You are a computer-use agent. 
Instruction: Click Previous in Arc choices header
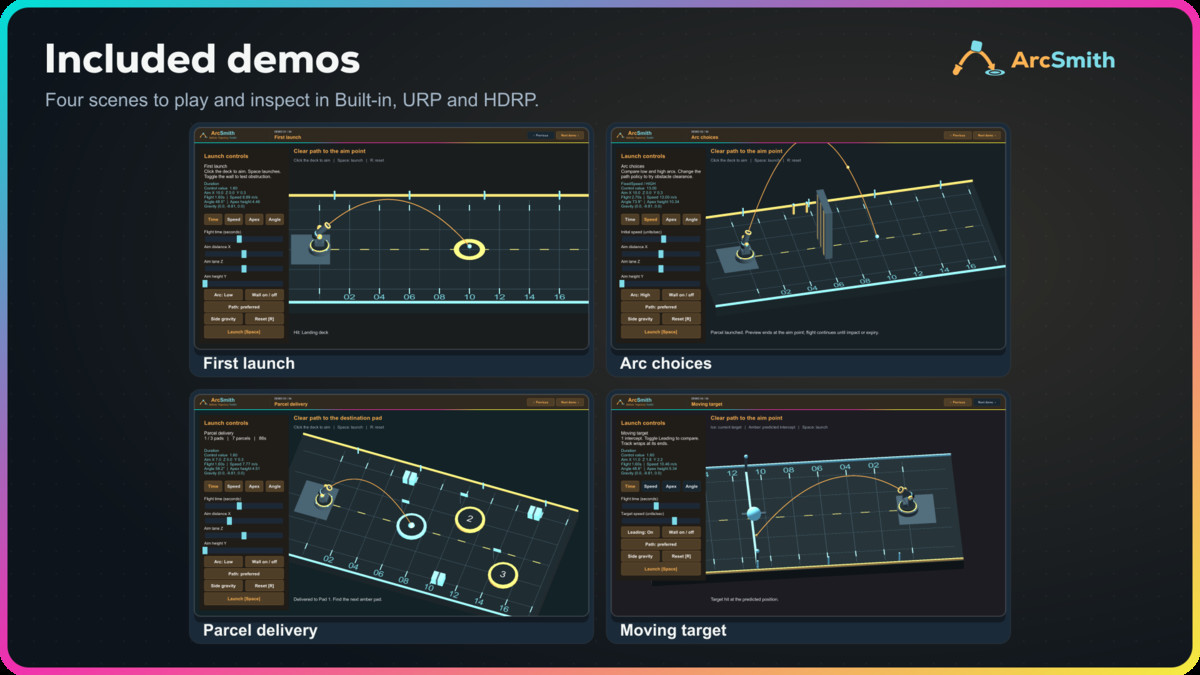click(958, 135)
